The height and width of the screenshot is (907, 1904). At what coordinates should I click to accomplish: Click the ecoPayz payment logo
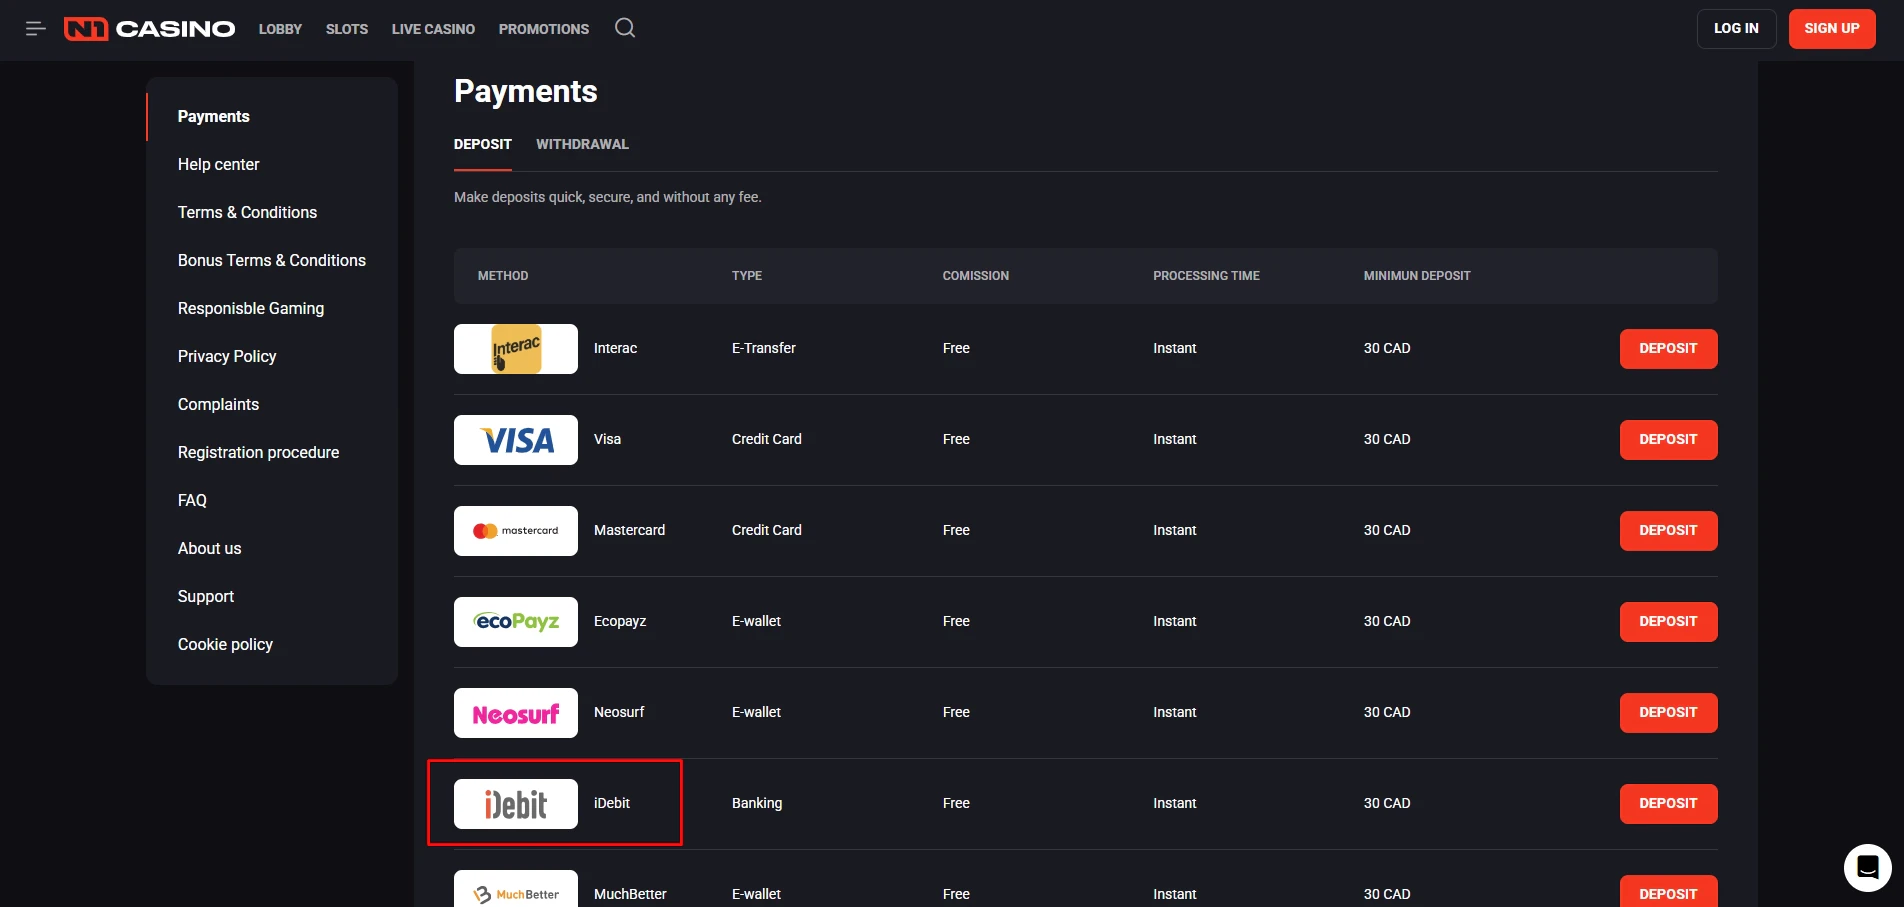coord(516,622)
